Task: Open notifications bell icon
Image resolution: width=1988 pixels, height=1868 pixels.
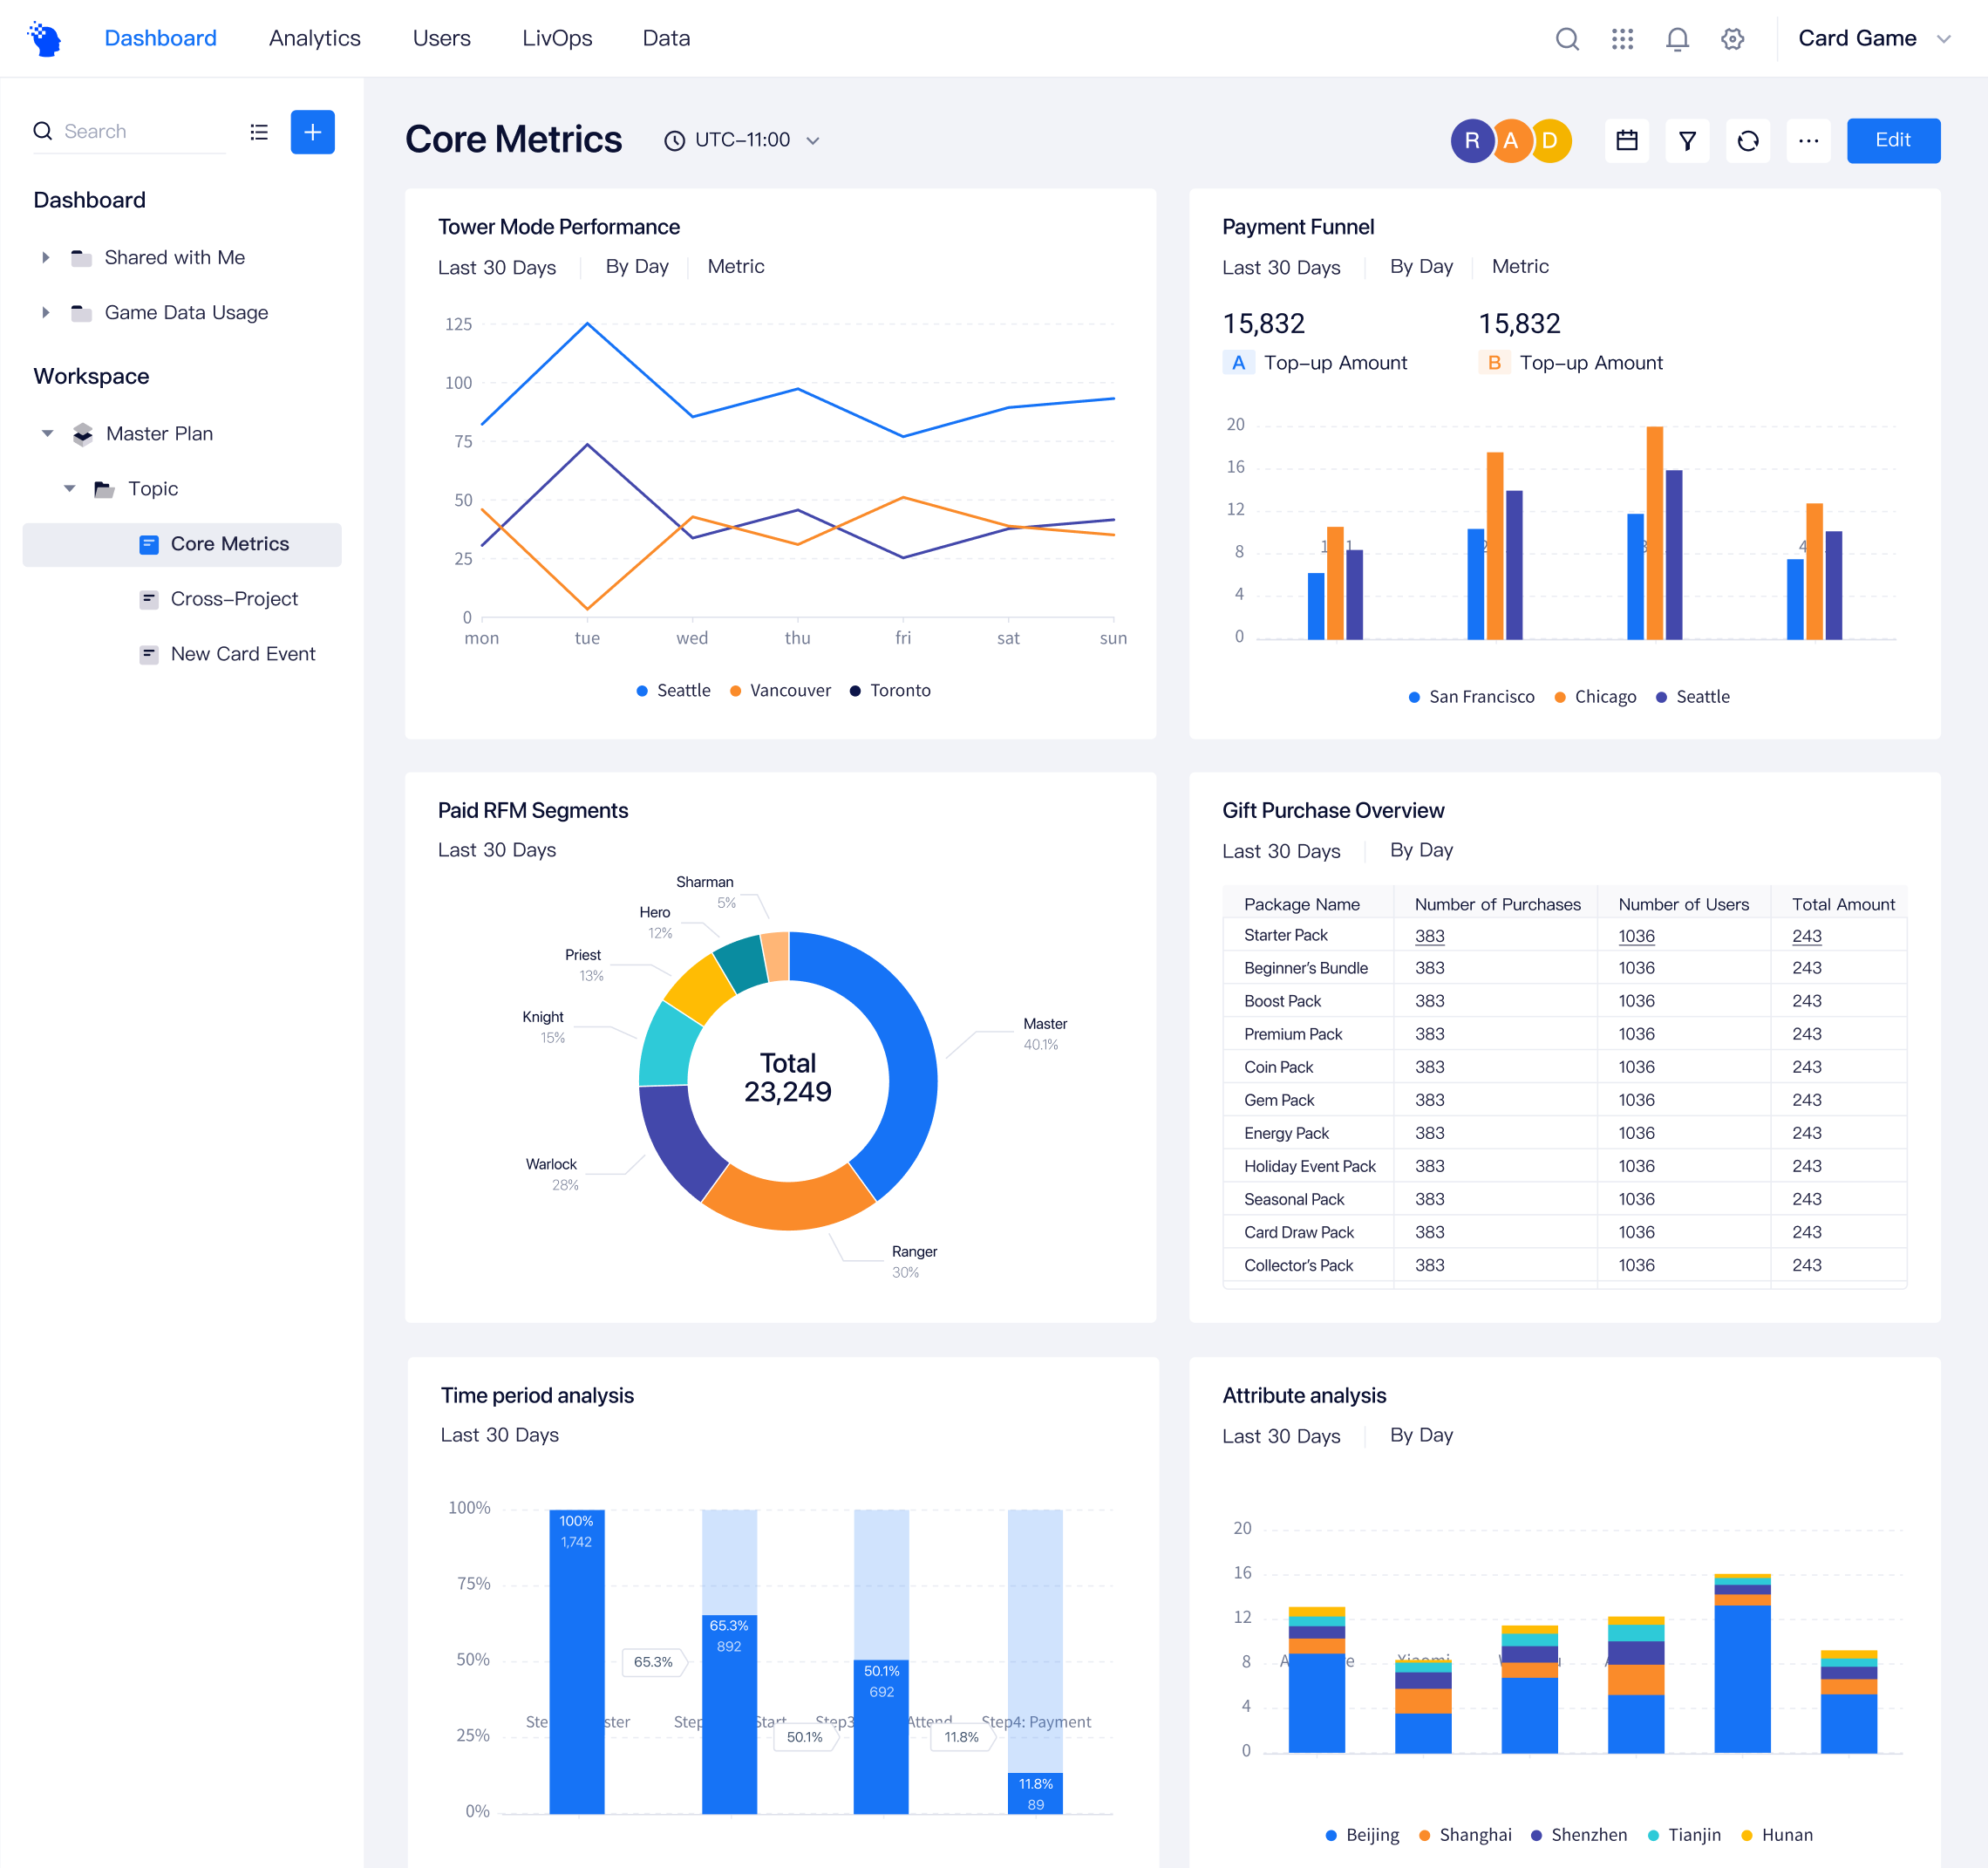Action: [x=1677, y=39]
